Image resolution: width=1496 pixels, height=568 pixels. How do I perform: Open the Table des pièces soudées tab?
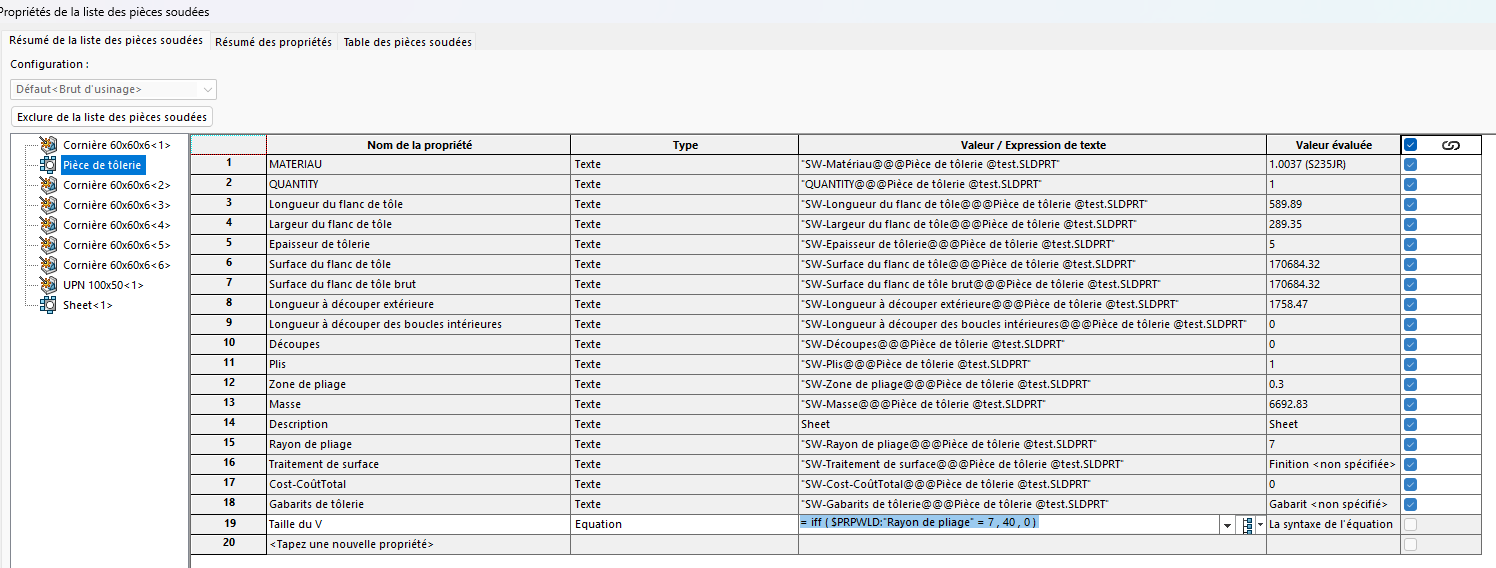pos(407,42)
